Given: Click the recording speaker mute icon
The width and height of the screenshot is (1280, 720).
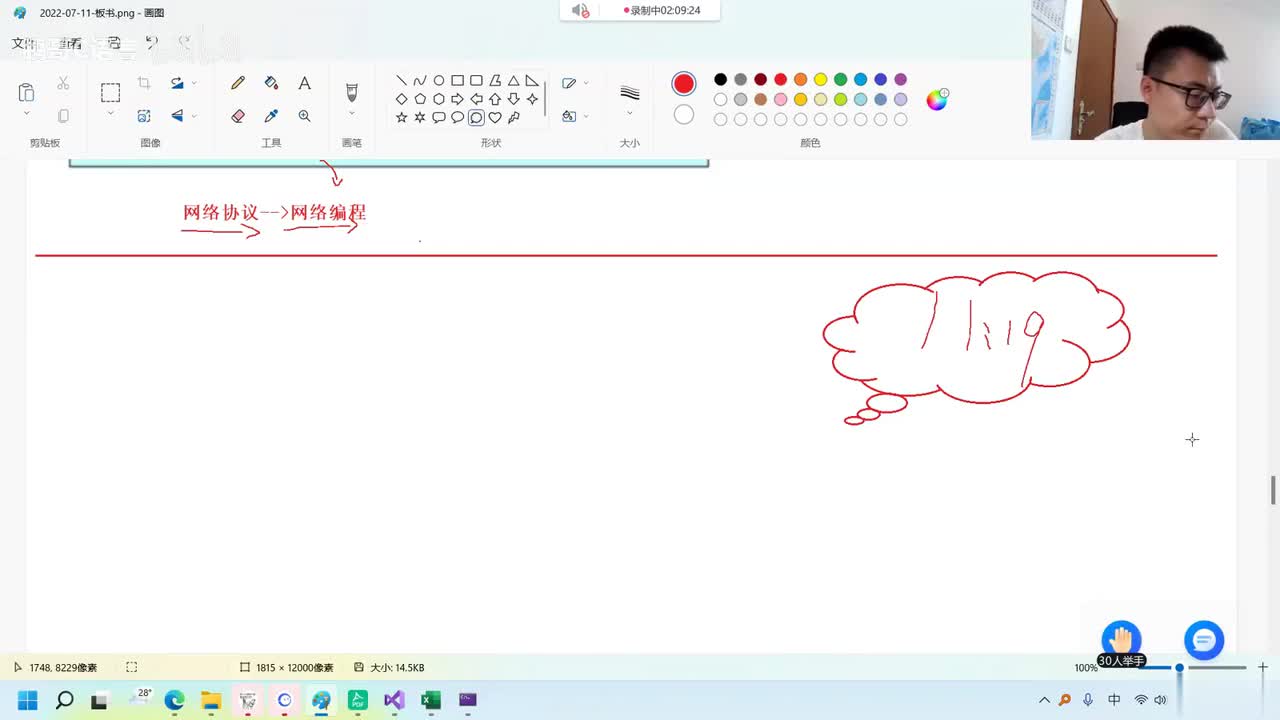Looking at the screenshot, I should tap(580, 10).
